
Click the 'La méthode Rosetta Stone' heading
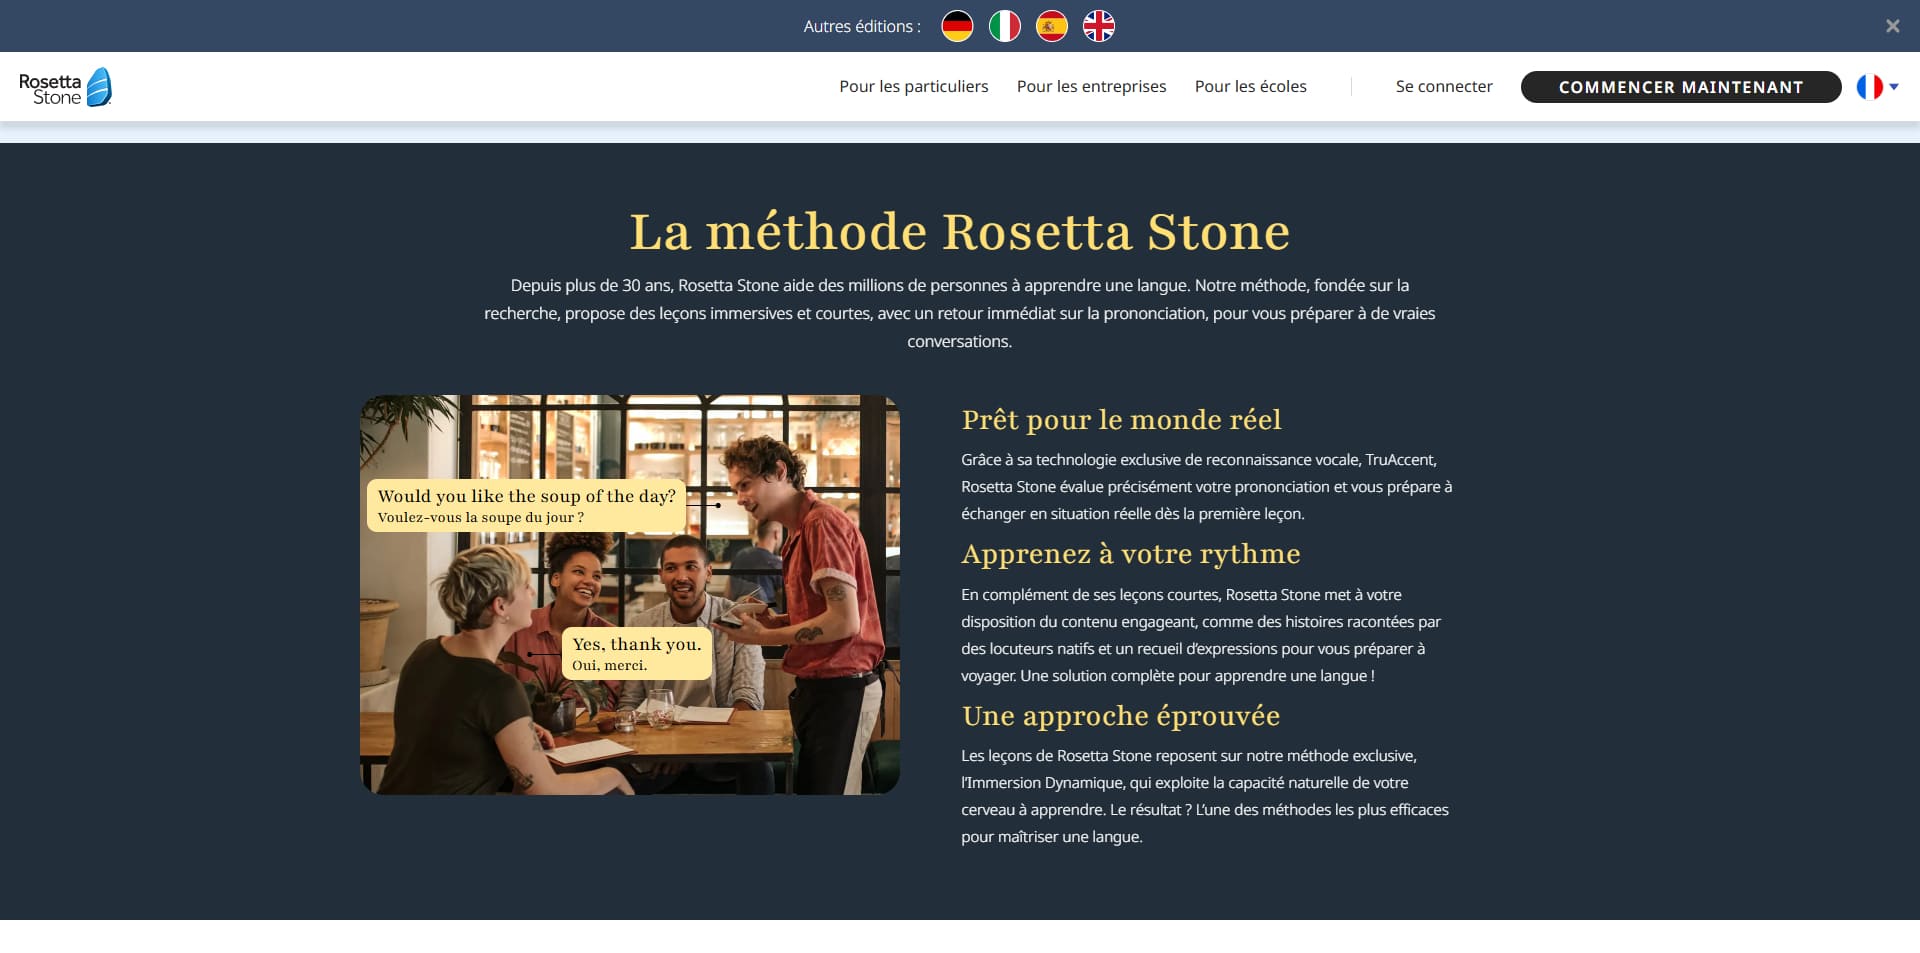point(959,232)
